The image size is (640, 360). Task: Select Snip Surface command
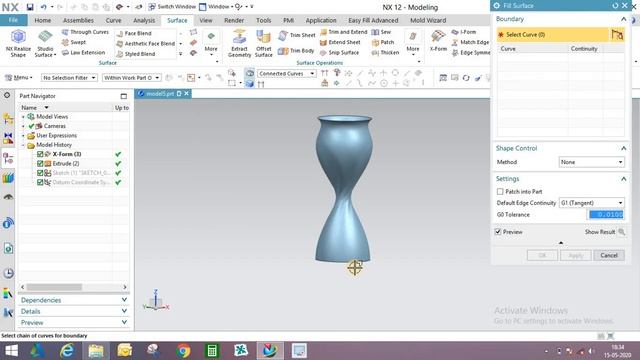coord(340,53)
